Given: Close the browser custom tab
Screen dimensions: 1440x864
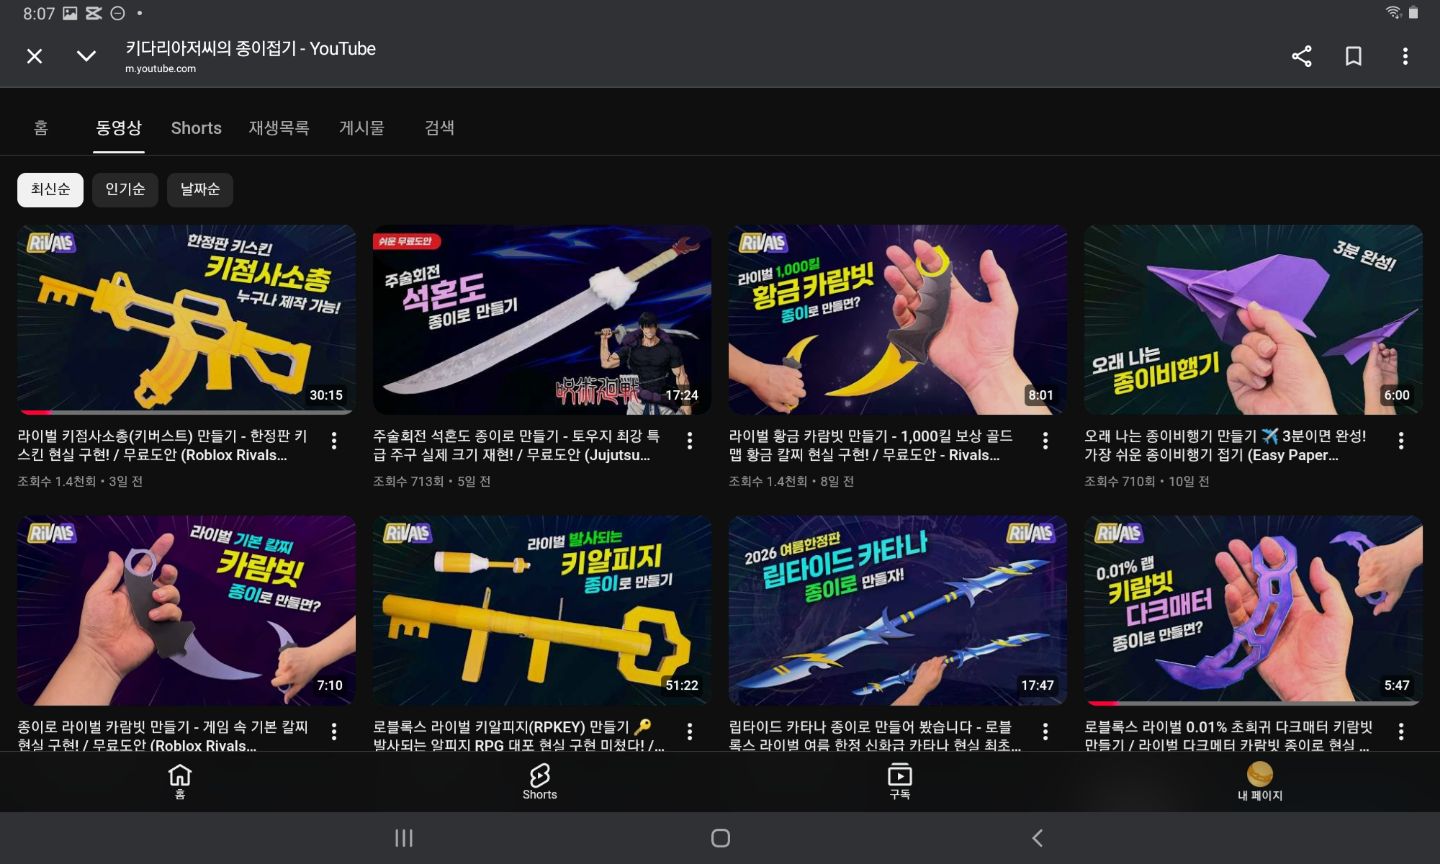Looking at the screenshot, I should 34,56.
